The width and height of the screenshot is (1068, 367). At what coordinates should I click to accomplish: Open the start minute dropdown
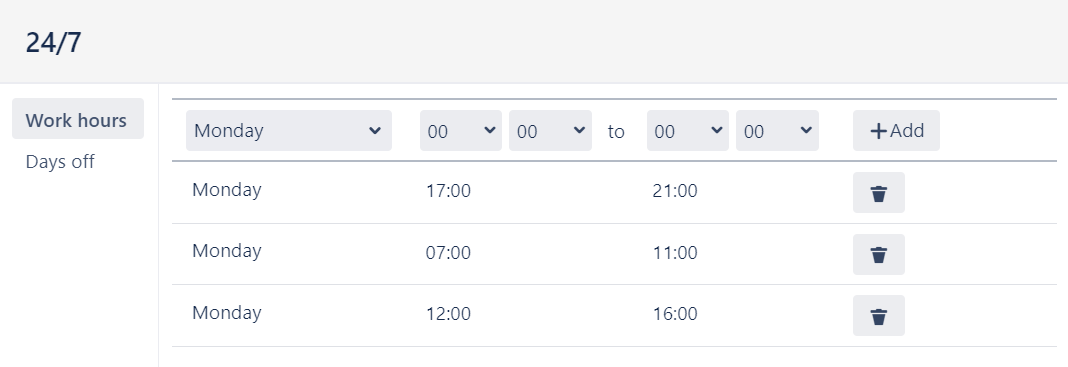click(x=550, y=131)
